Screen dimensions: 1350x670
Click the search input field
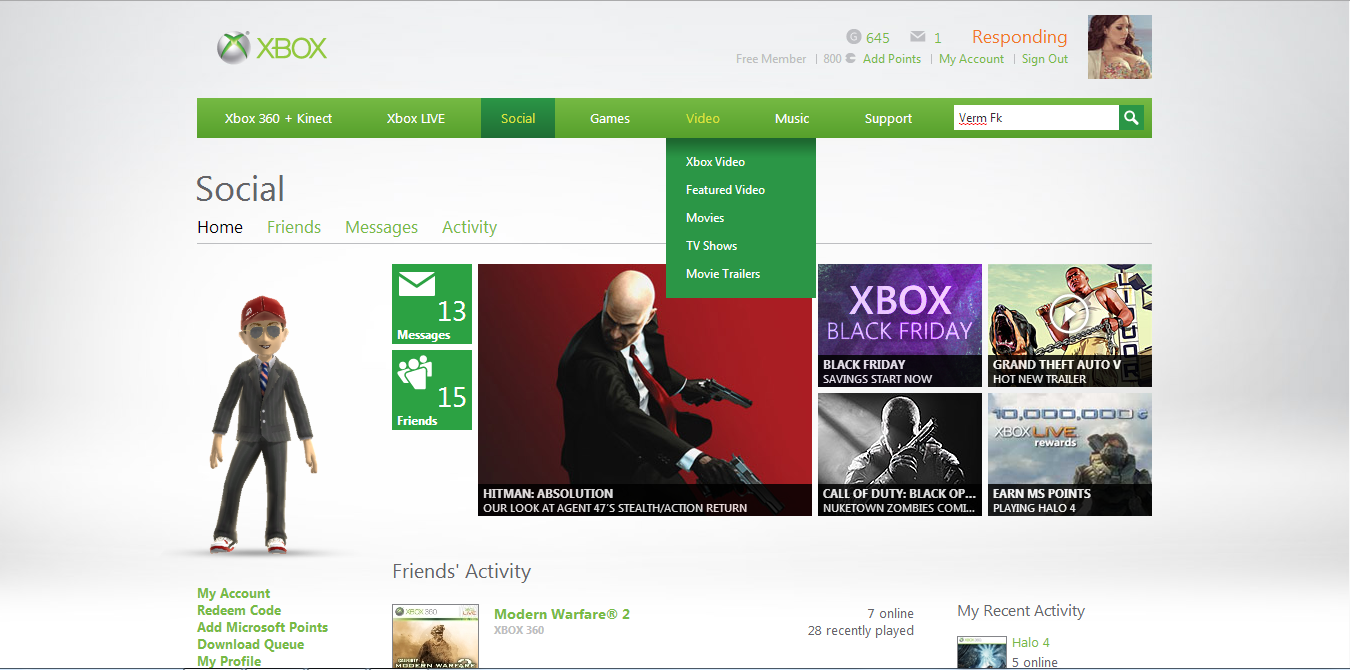click(x=1036, y=118)
